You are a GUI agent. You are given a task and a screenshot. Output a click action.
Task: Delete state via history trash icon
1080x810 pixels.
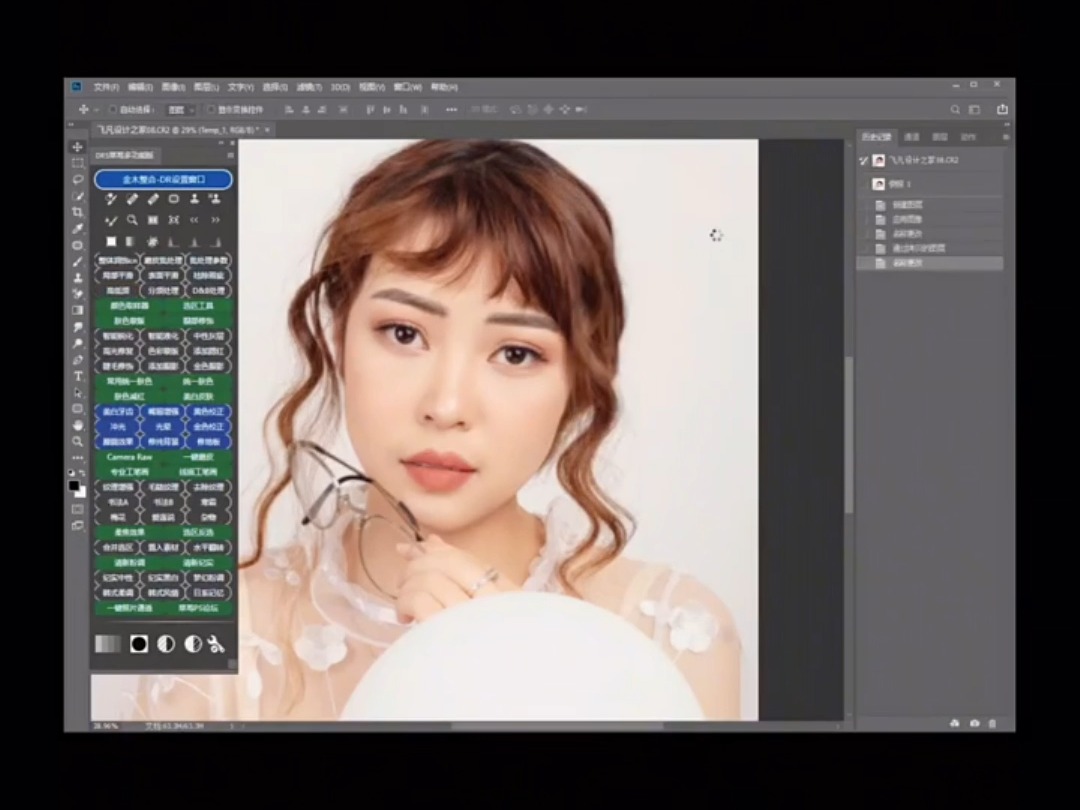[x=993, y=723]
